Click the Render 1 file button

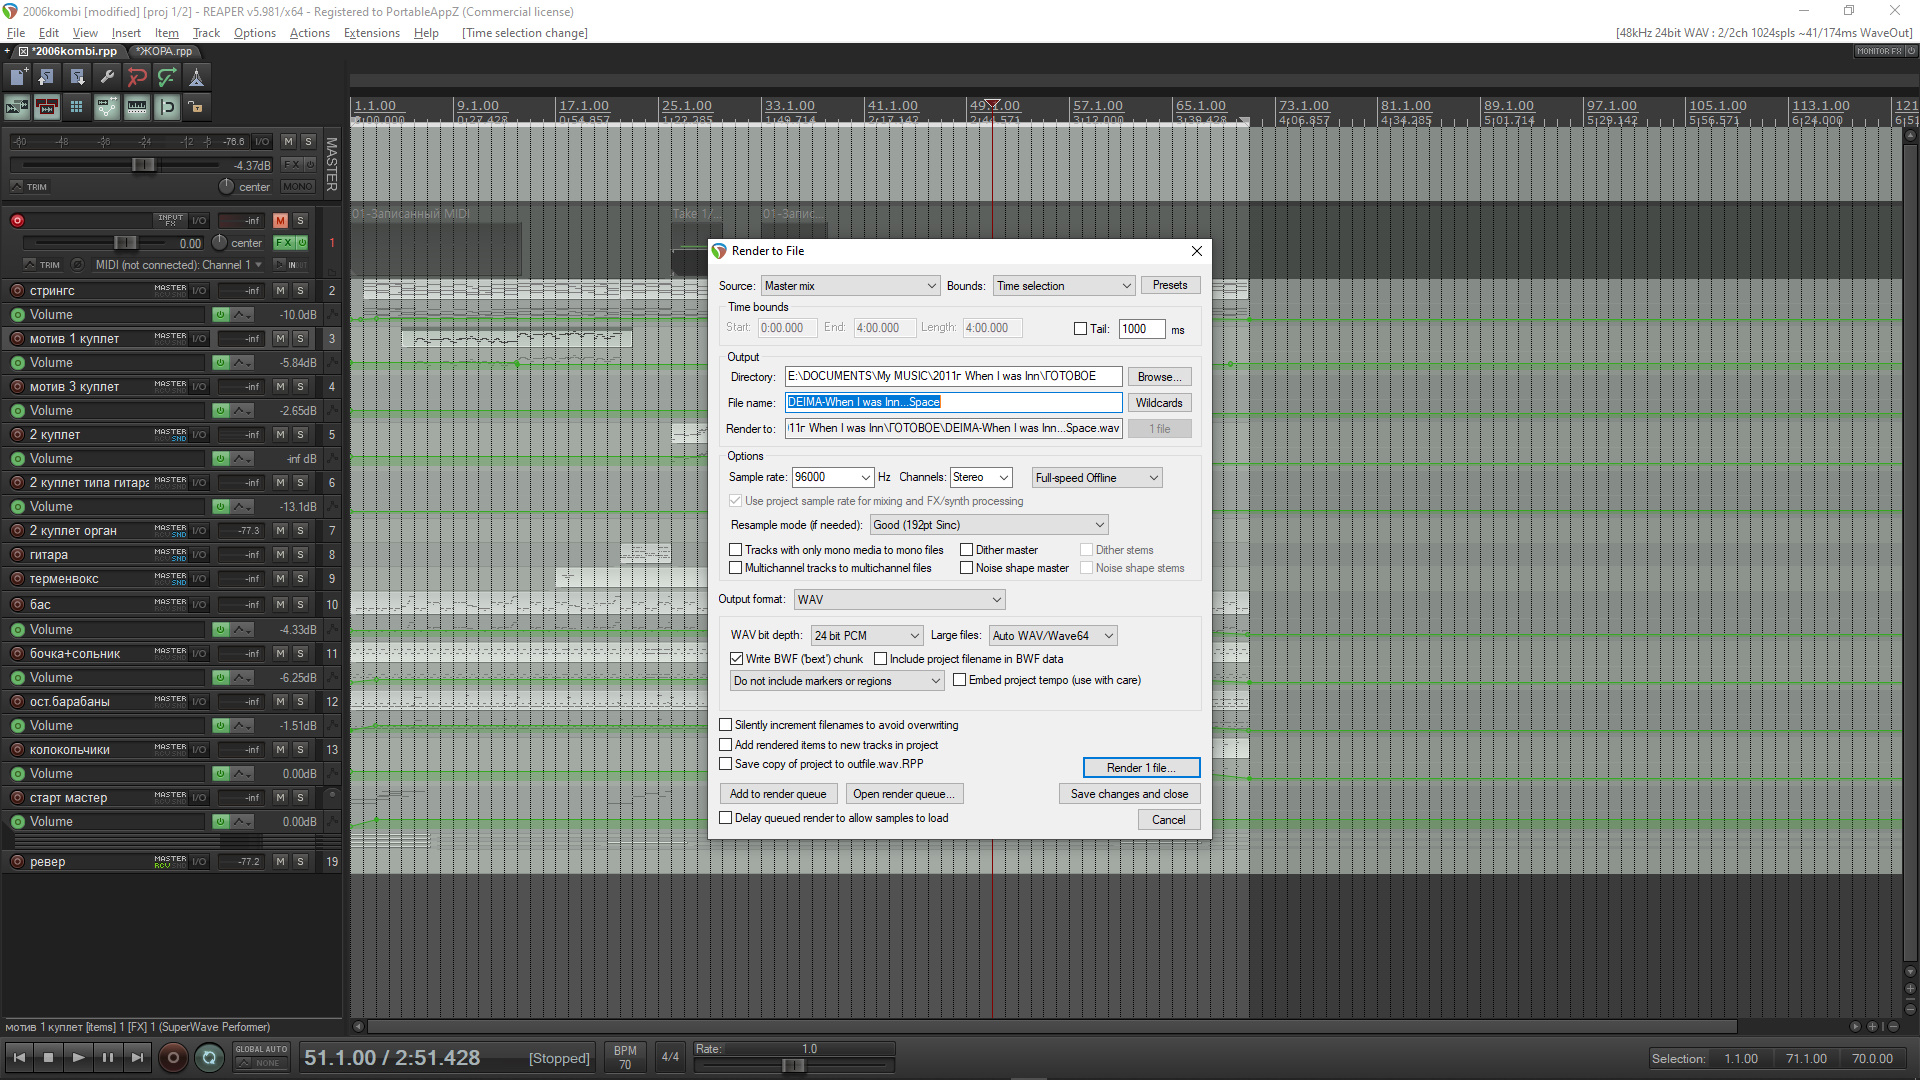[1140, 768]
